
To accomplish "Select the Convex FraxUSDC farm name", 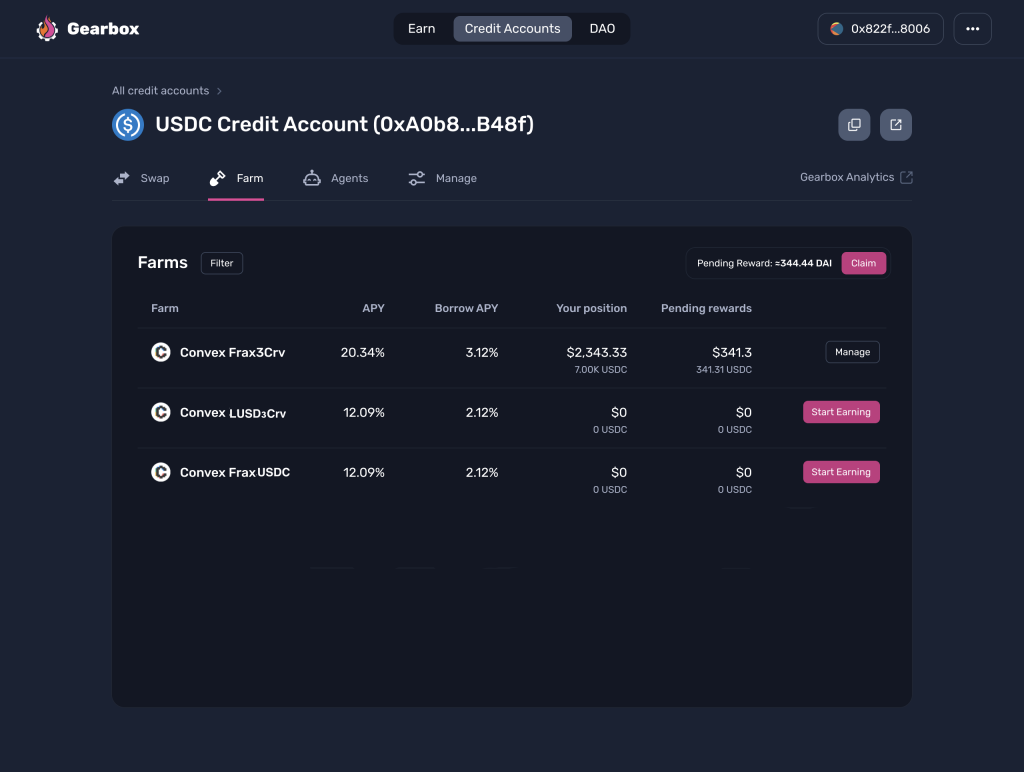I will (235, 472).
